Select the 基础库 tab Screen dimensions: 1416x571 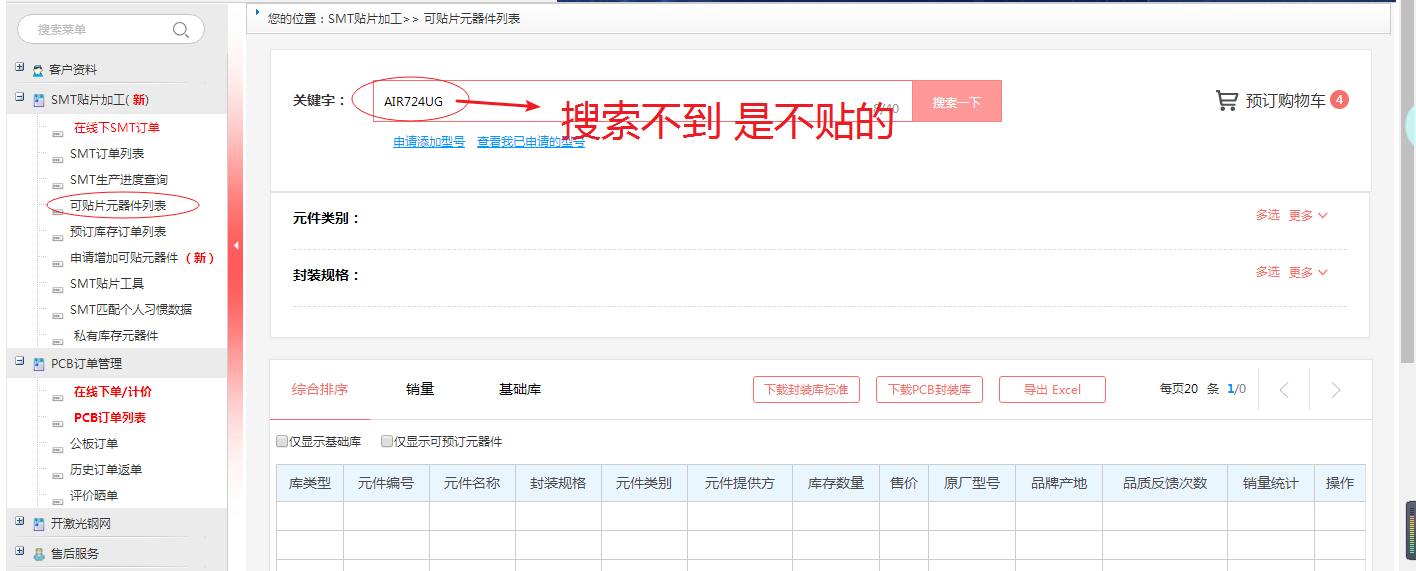pyautogui.click(x=520, y=390)
